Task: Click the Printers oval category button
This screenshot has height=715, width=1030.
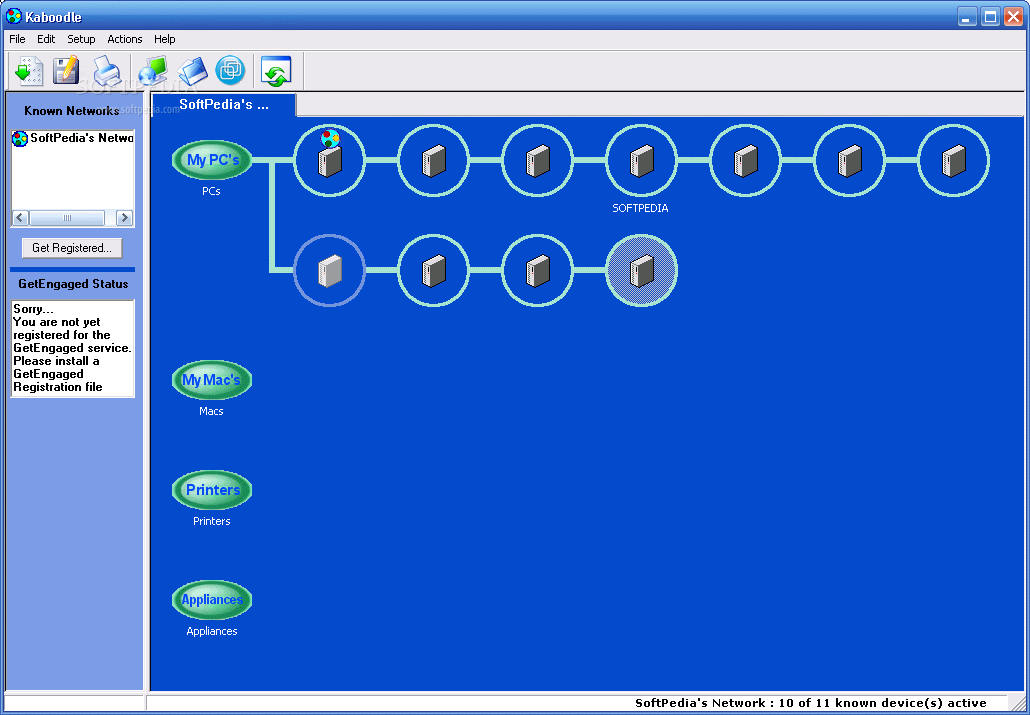Action: (212, 490)
